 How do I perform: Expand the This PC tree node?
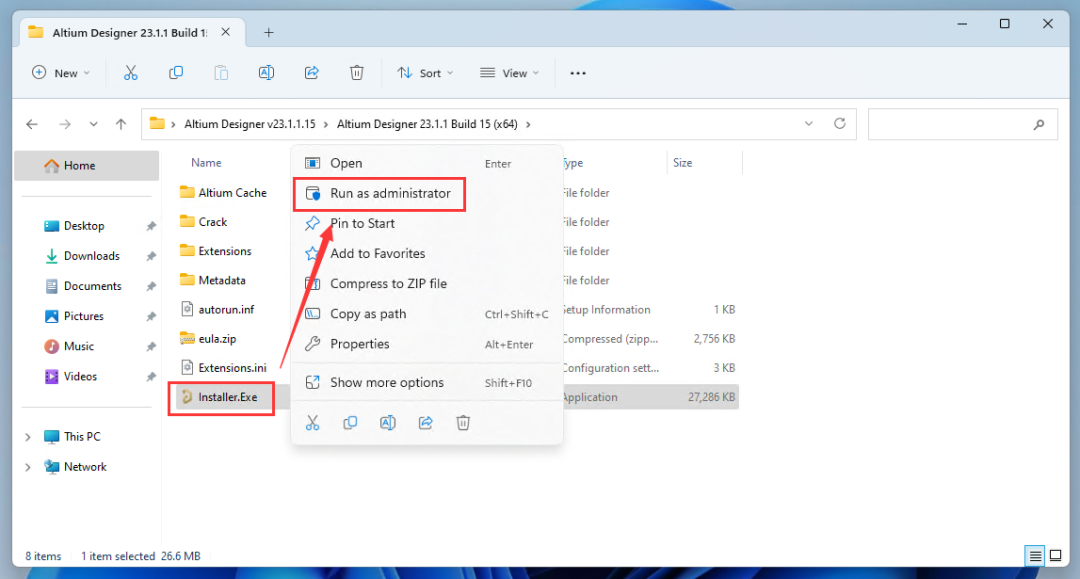click(x=28, y=437)
